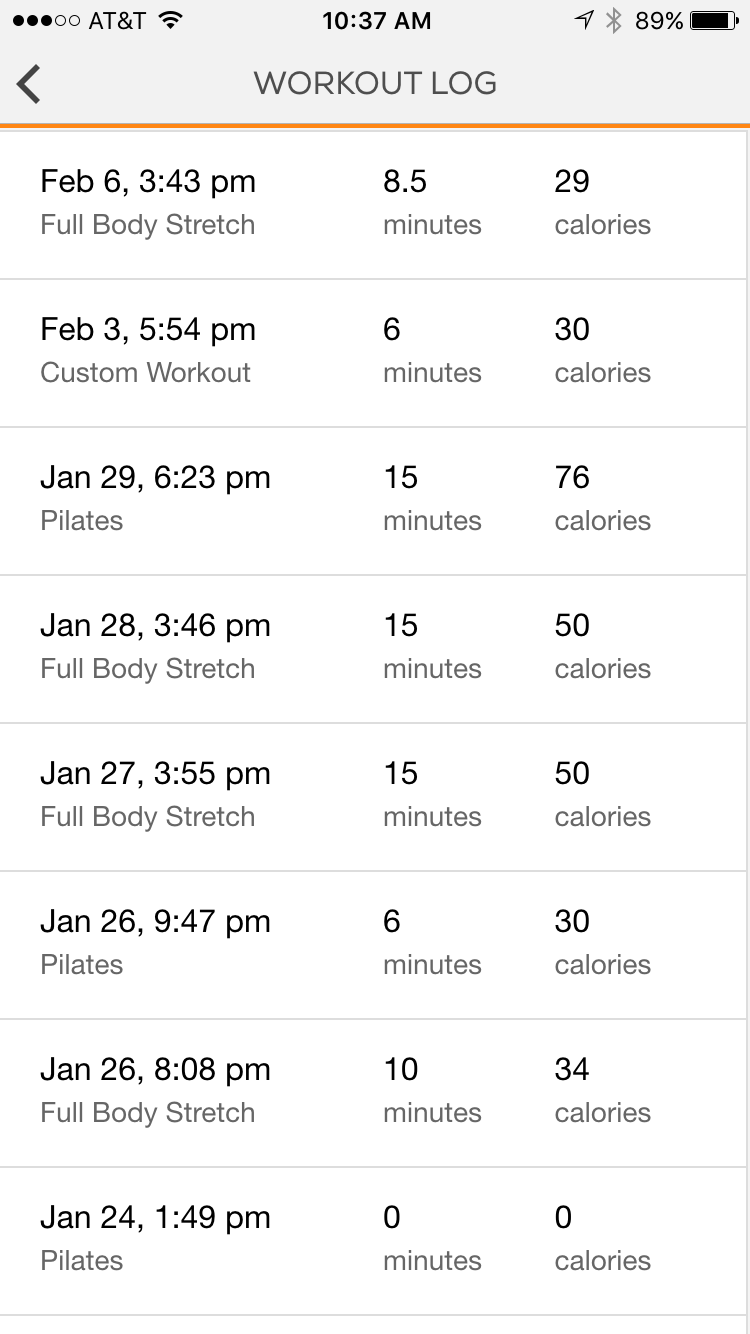Open the Feb 6, 3:43 pm workout

coord(373,205)
